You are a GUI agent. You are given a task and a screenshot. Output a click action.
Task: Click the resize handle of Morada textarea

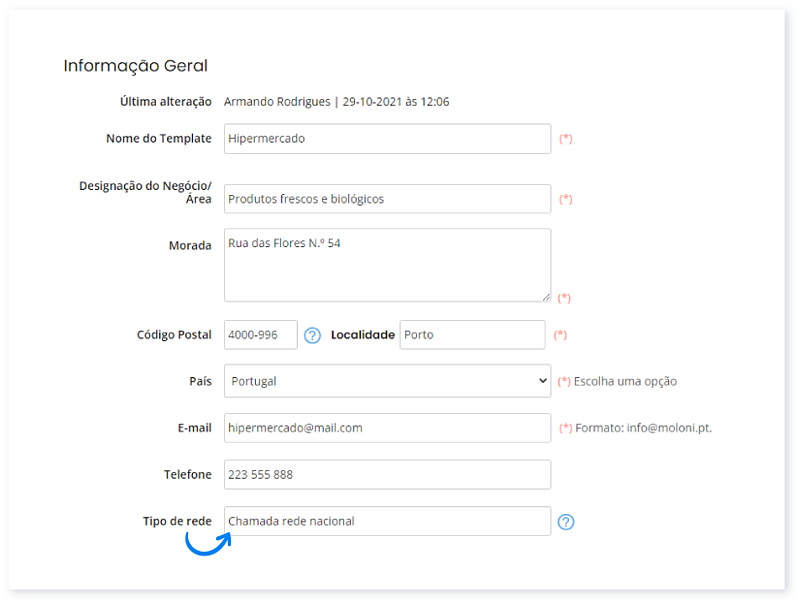tap(546, 297)
